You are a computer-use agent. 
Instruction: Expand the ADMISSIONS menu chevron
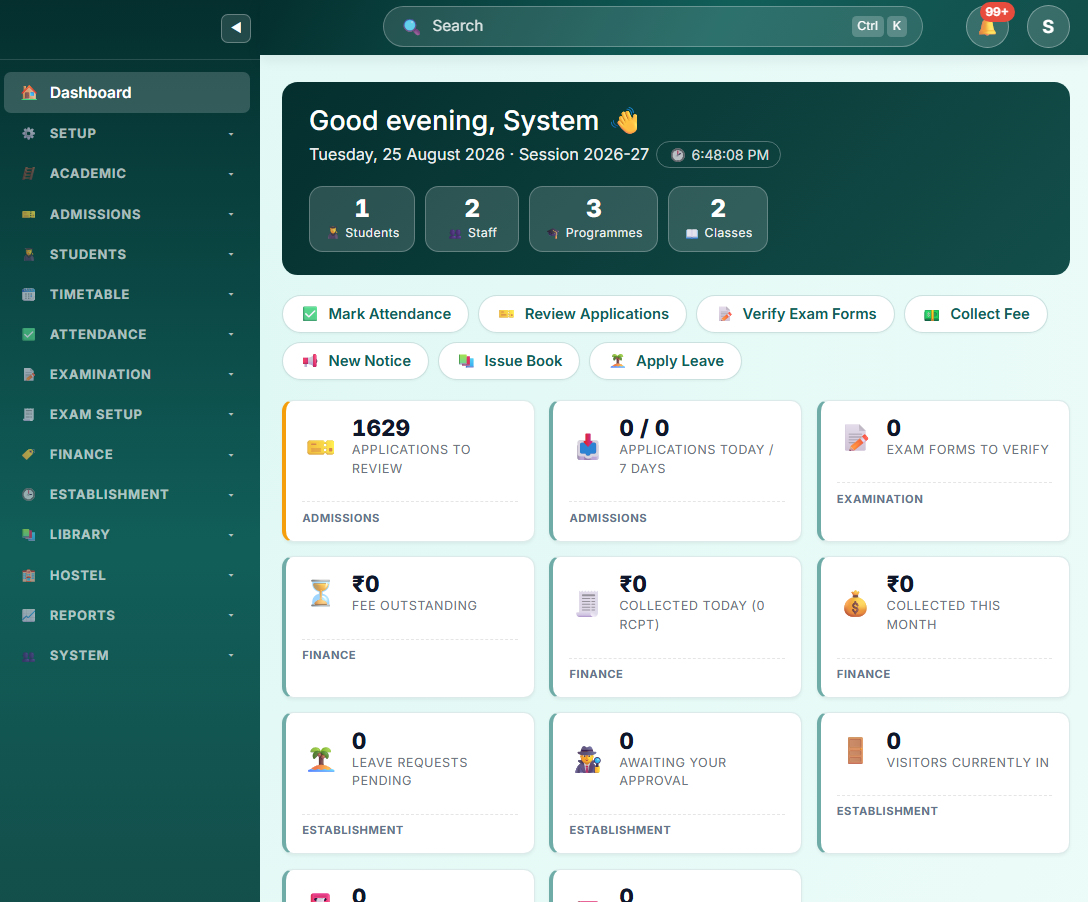231,214
